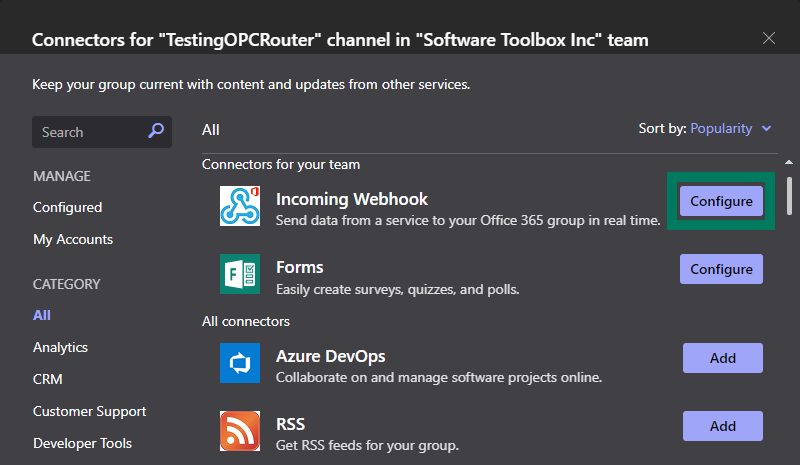Configure the Incoming Webhook connector
Viewport: 800px width, 465px height.
721,201
